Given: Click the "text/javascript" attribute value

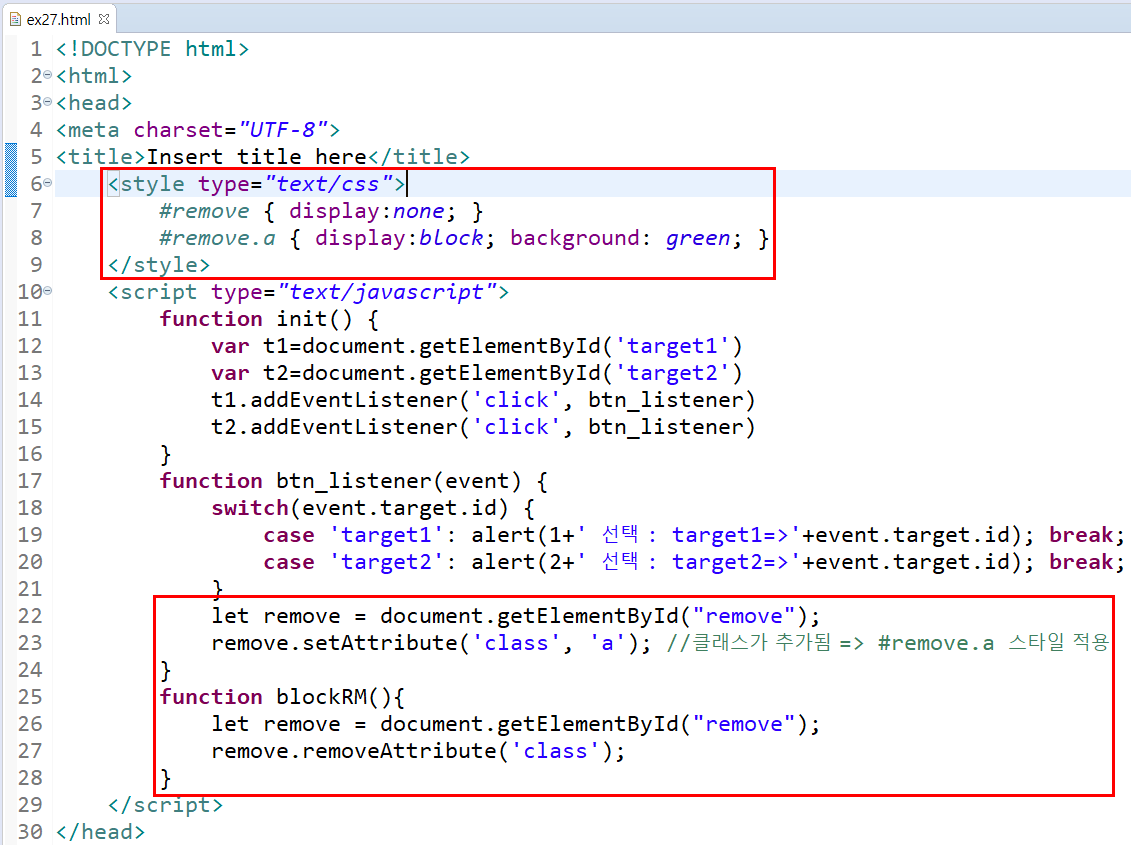Looking at the screenshot, I should coord(387,292).
